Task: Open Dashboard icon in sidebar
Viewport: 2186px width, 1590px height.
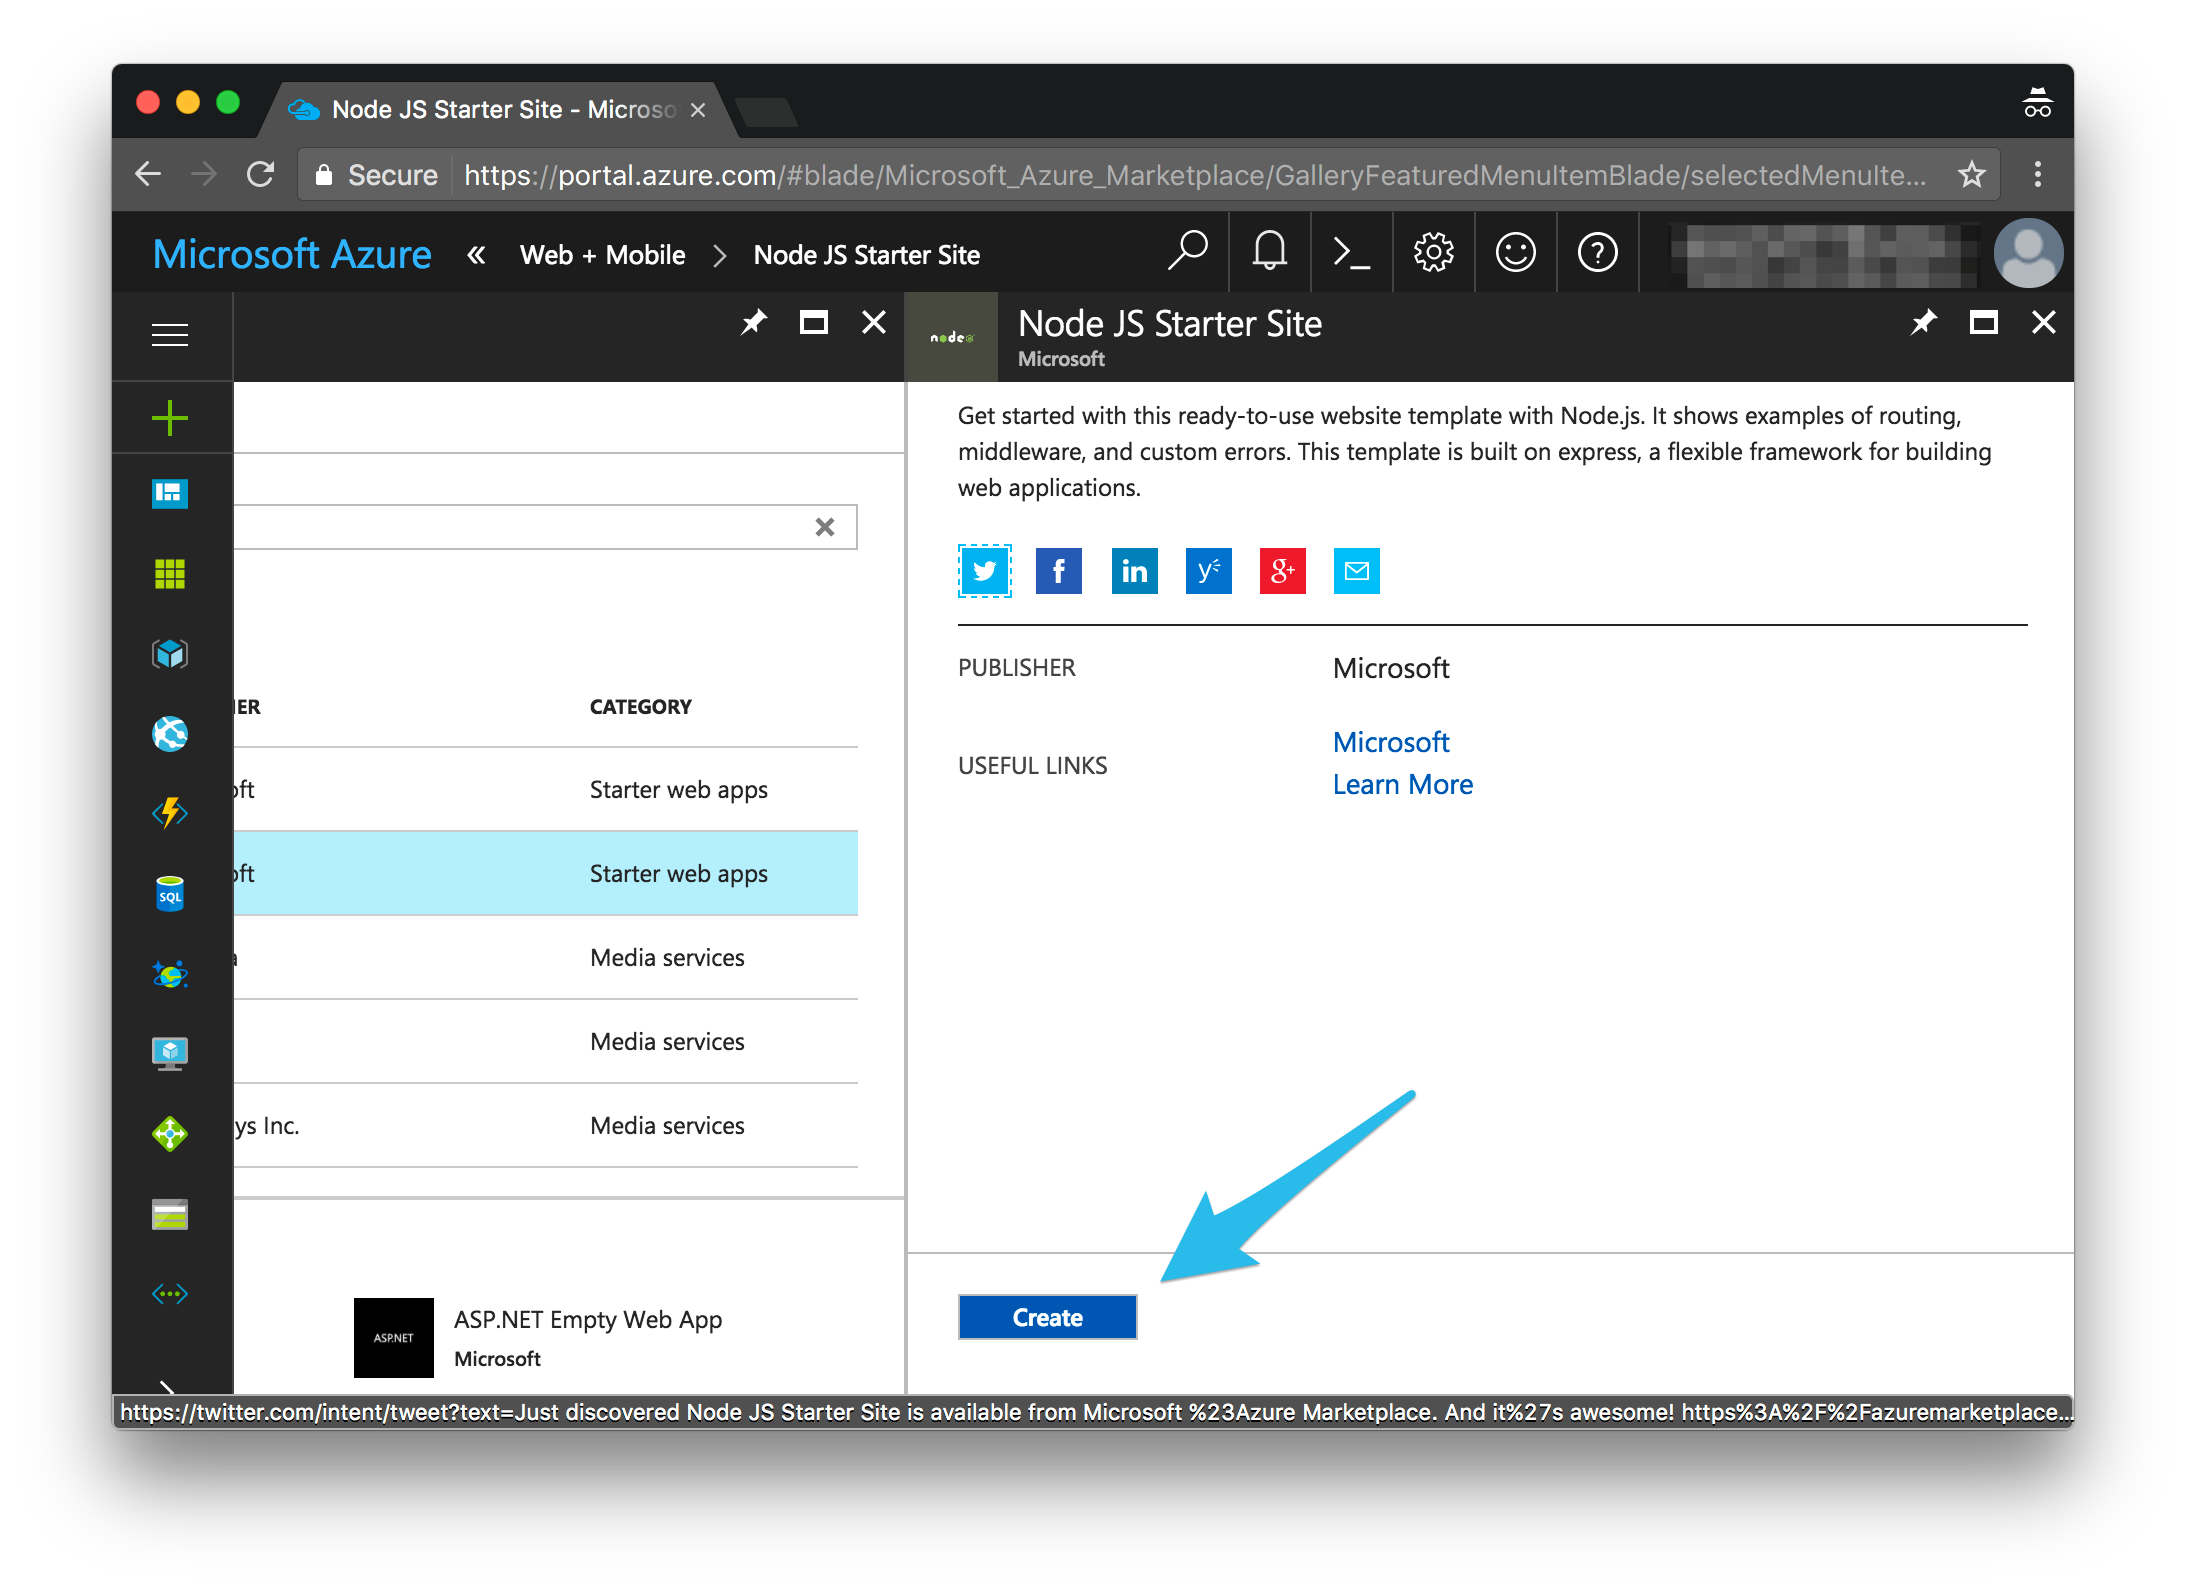Action: coord(170,494)
